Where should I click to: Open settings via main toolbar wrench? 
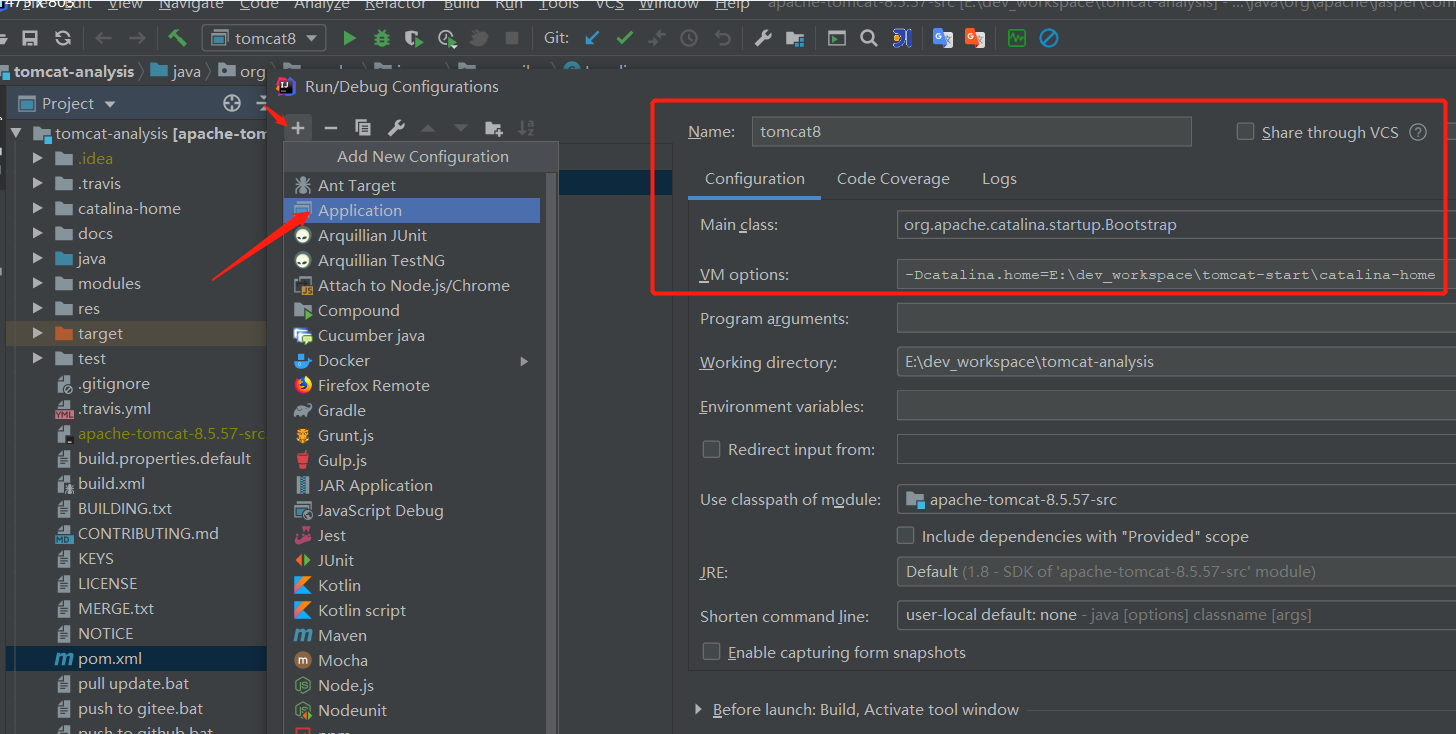pos(762,39)
